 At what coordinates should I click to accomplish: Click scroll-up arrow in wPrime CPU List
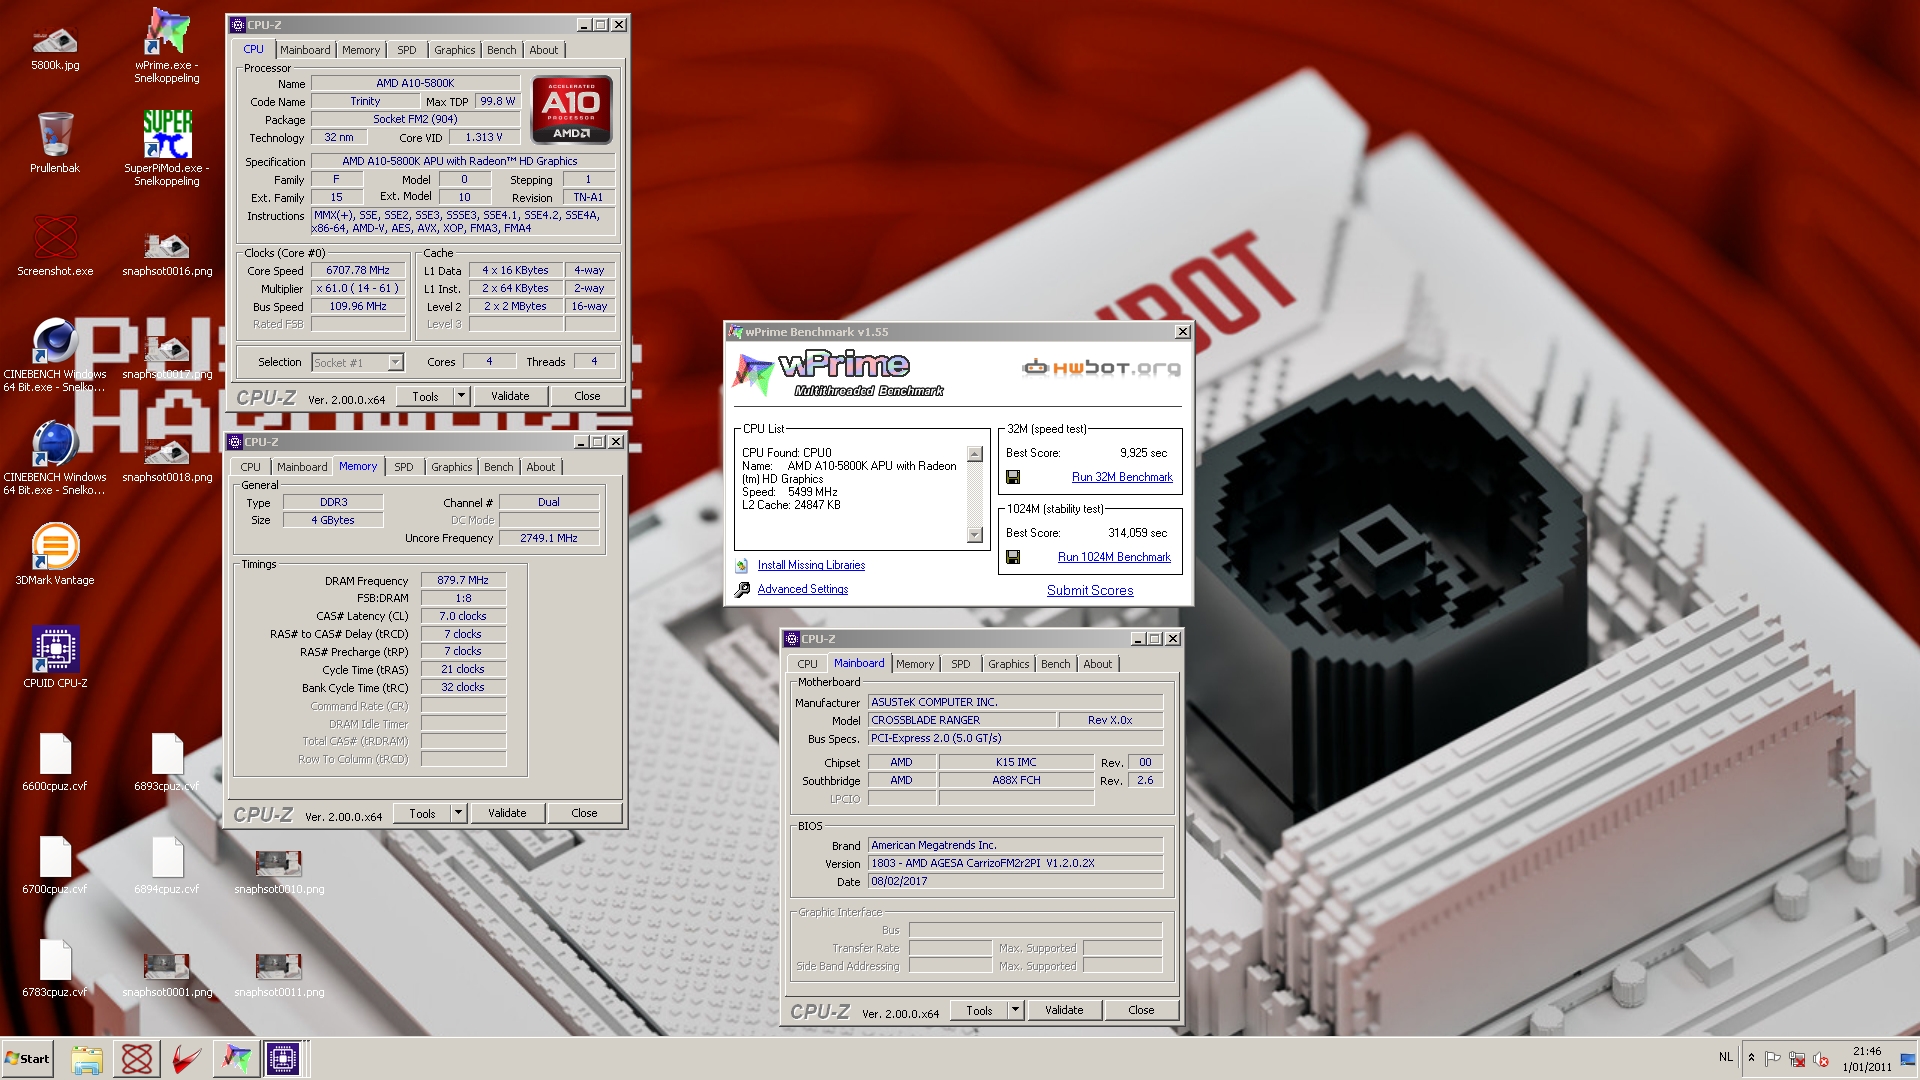coord(975,454)
